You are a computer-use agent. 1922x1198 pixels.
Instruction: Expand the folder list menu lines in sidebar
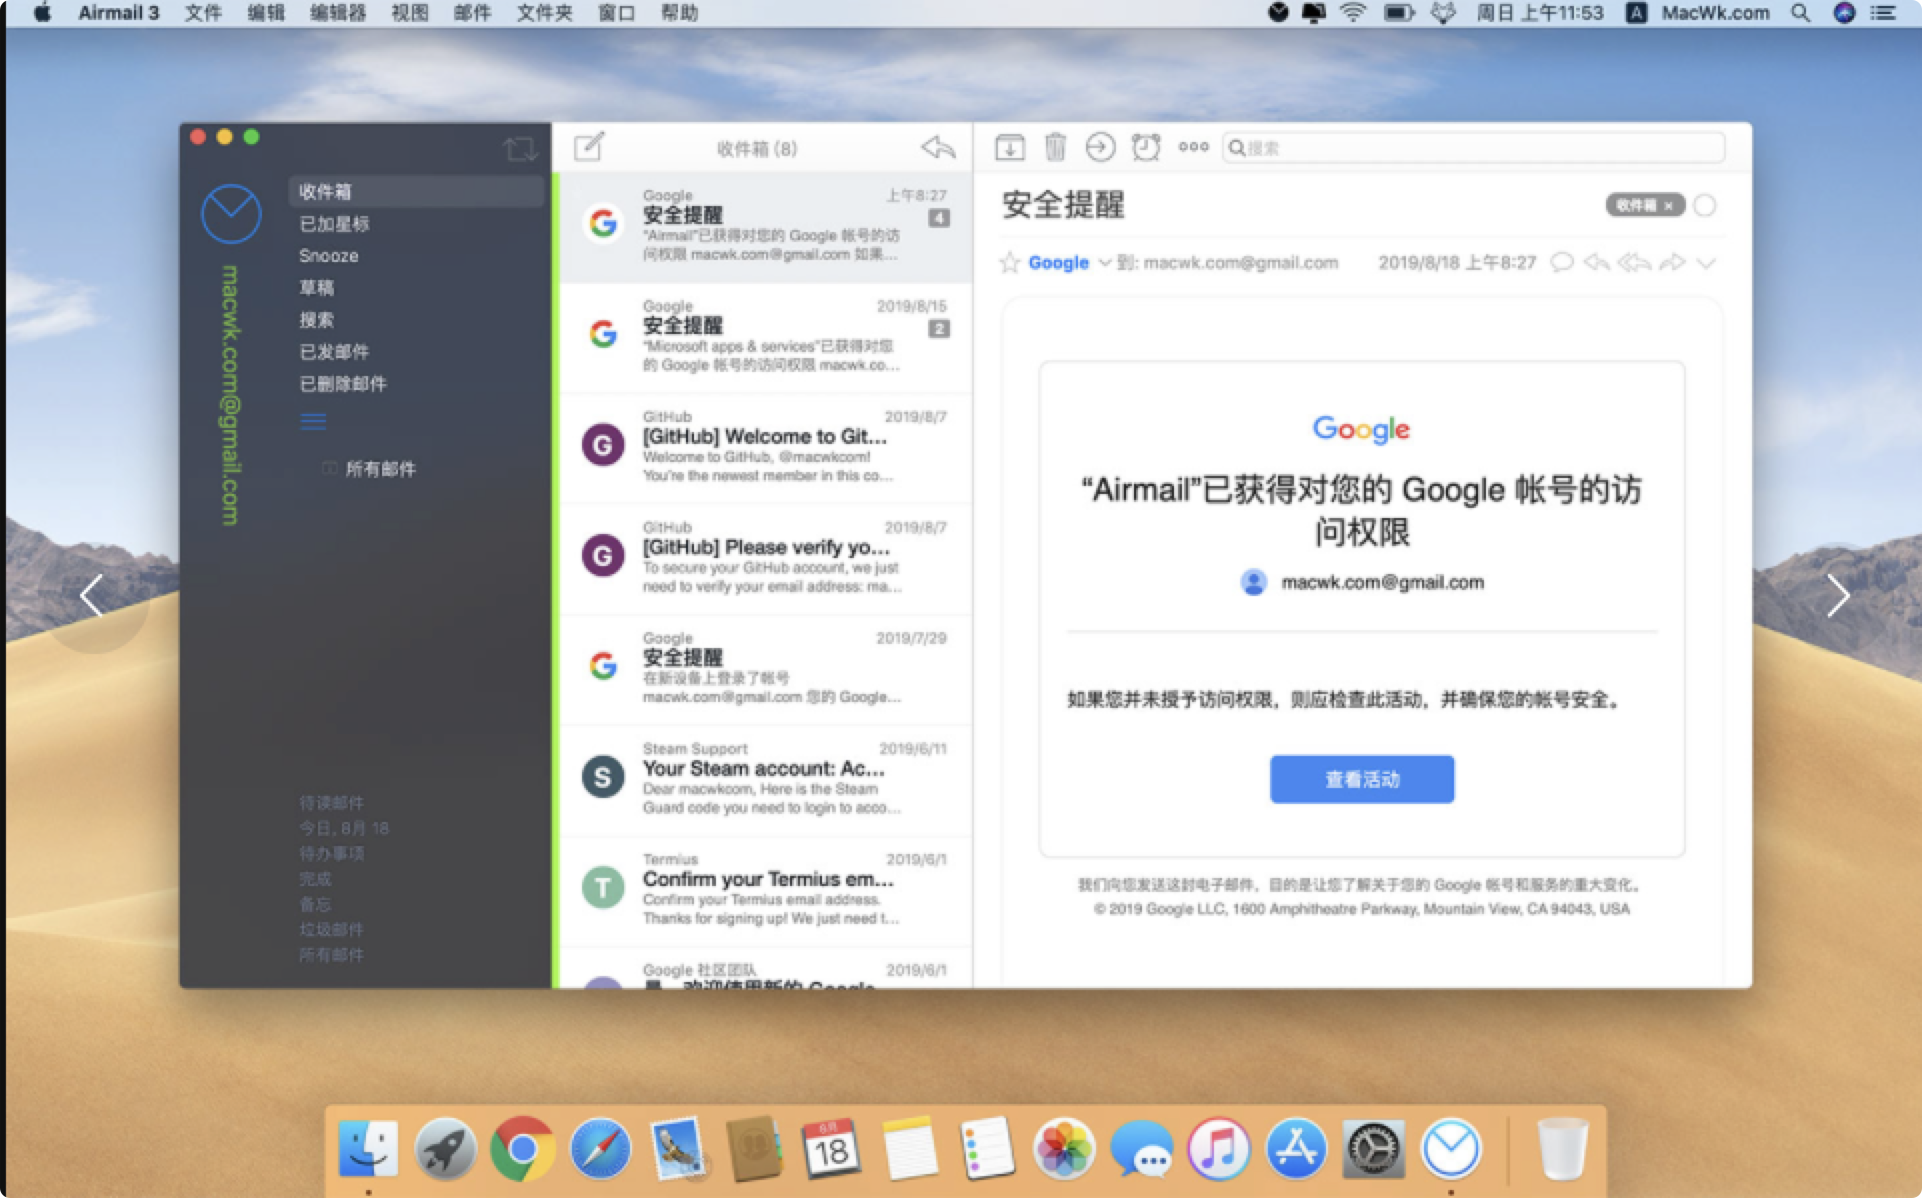click(x=313, y=421)
